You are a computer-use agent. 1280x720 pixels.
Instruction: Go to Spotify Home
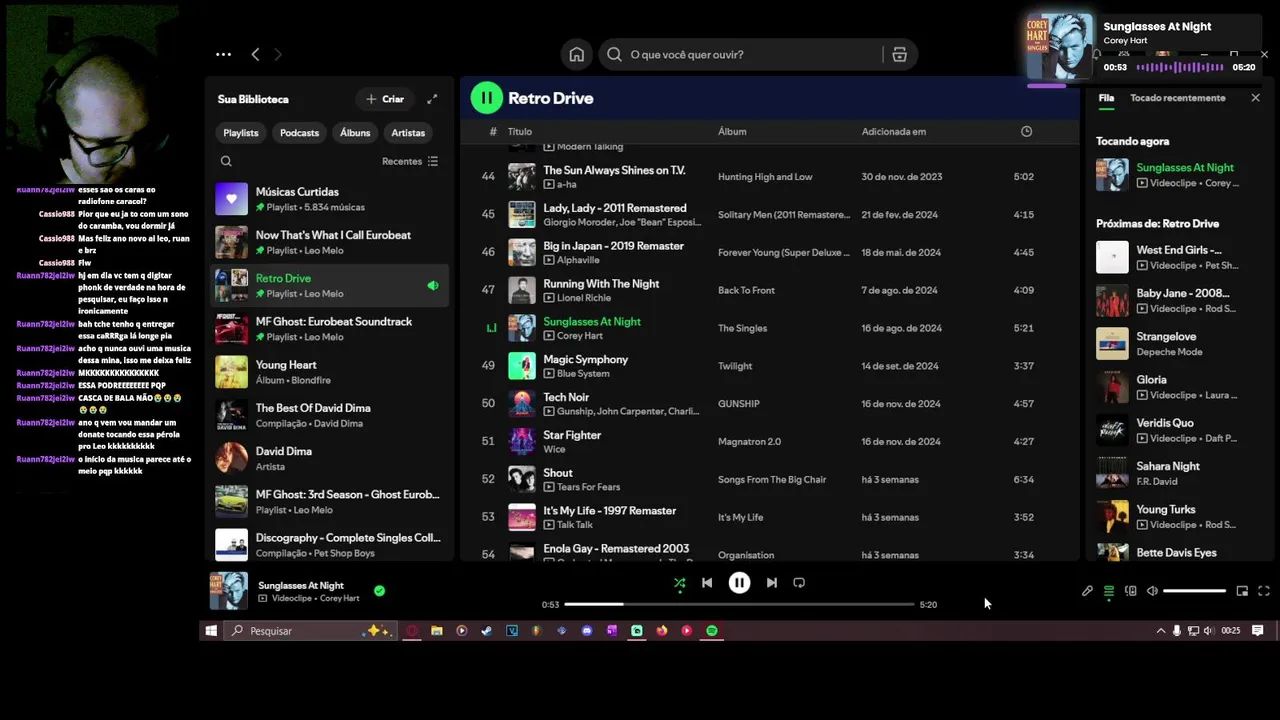pyautogui.click(x=577, y=55)
